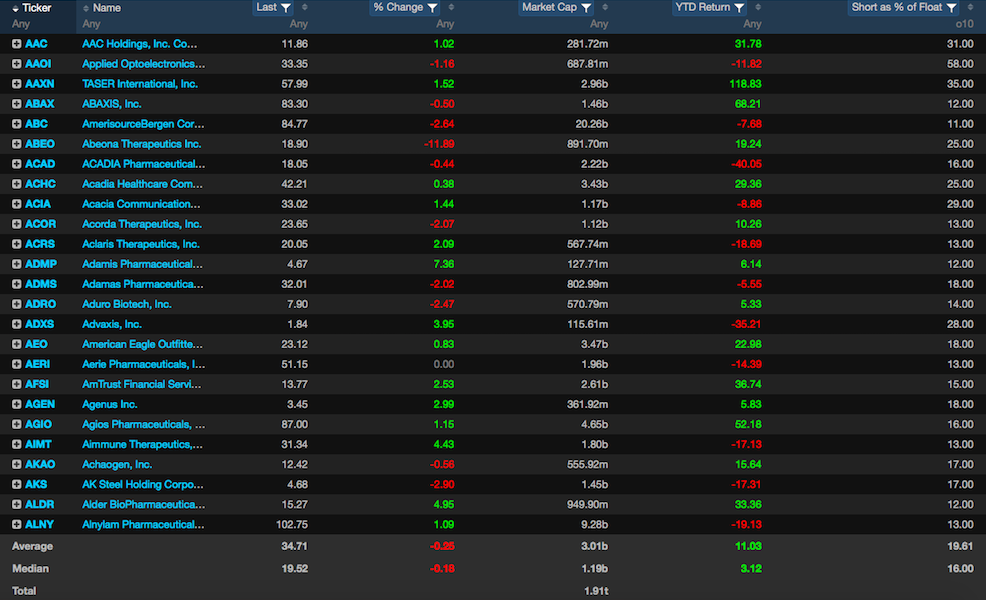
Task: Click the plus icon beside AERI
Action: point(16,364)
